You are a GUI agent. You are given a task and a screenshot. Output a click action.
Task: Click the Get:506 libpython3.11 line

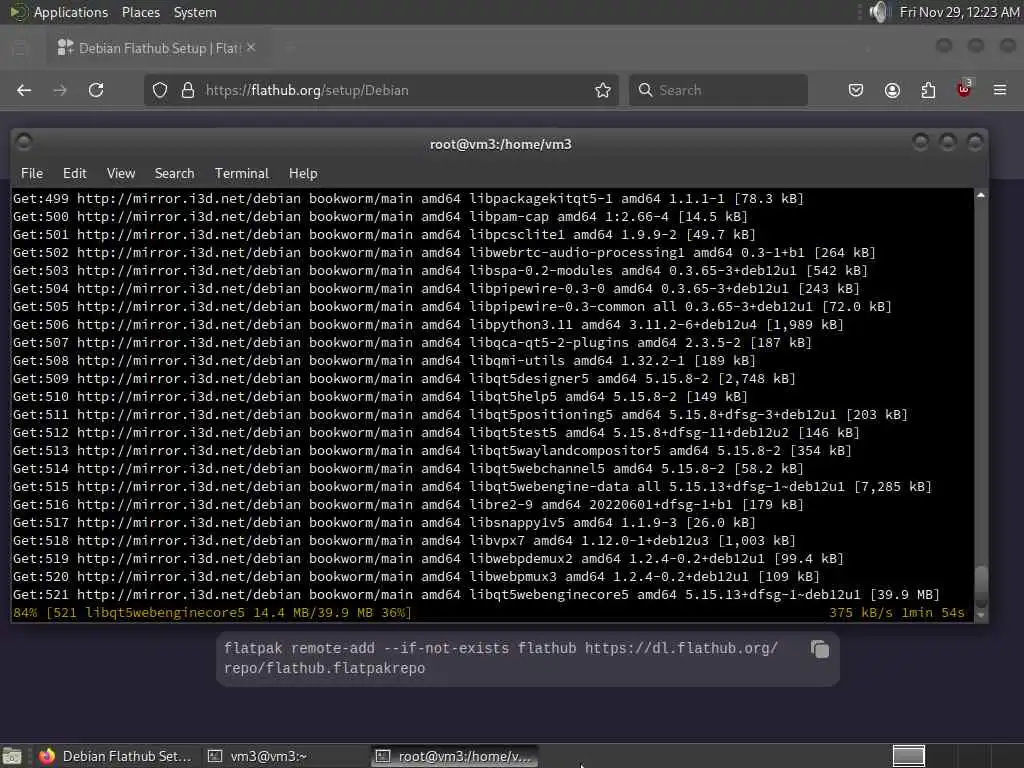click(428, 325)
